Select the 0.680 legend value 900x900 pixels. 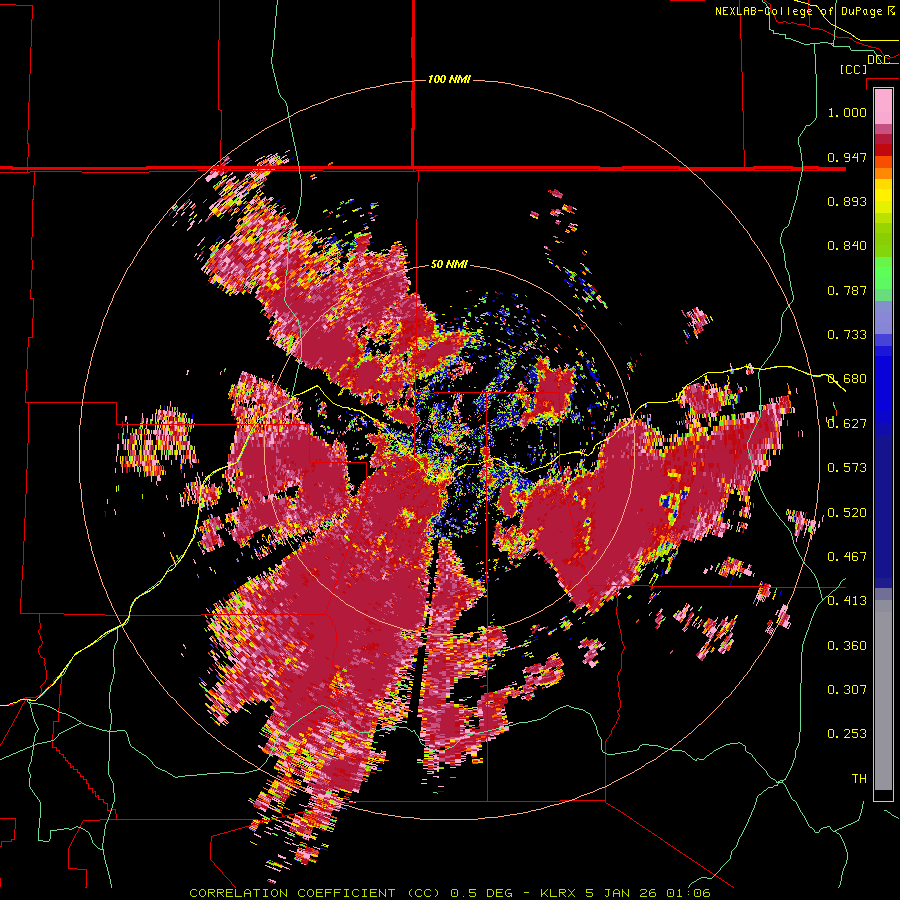pyautogui.click(x=847, y=379)
